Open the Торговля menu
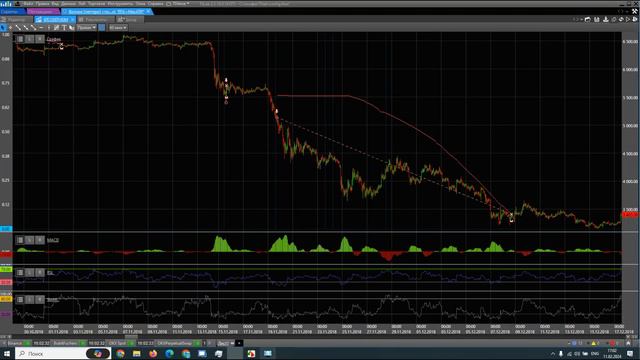640x360 pixels. (97, 4)
